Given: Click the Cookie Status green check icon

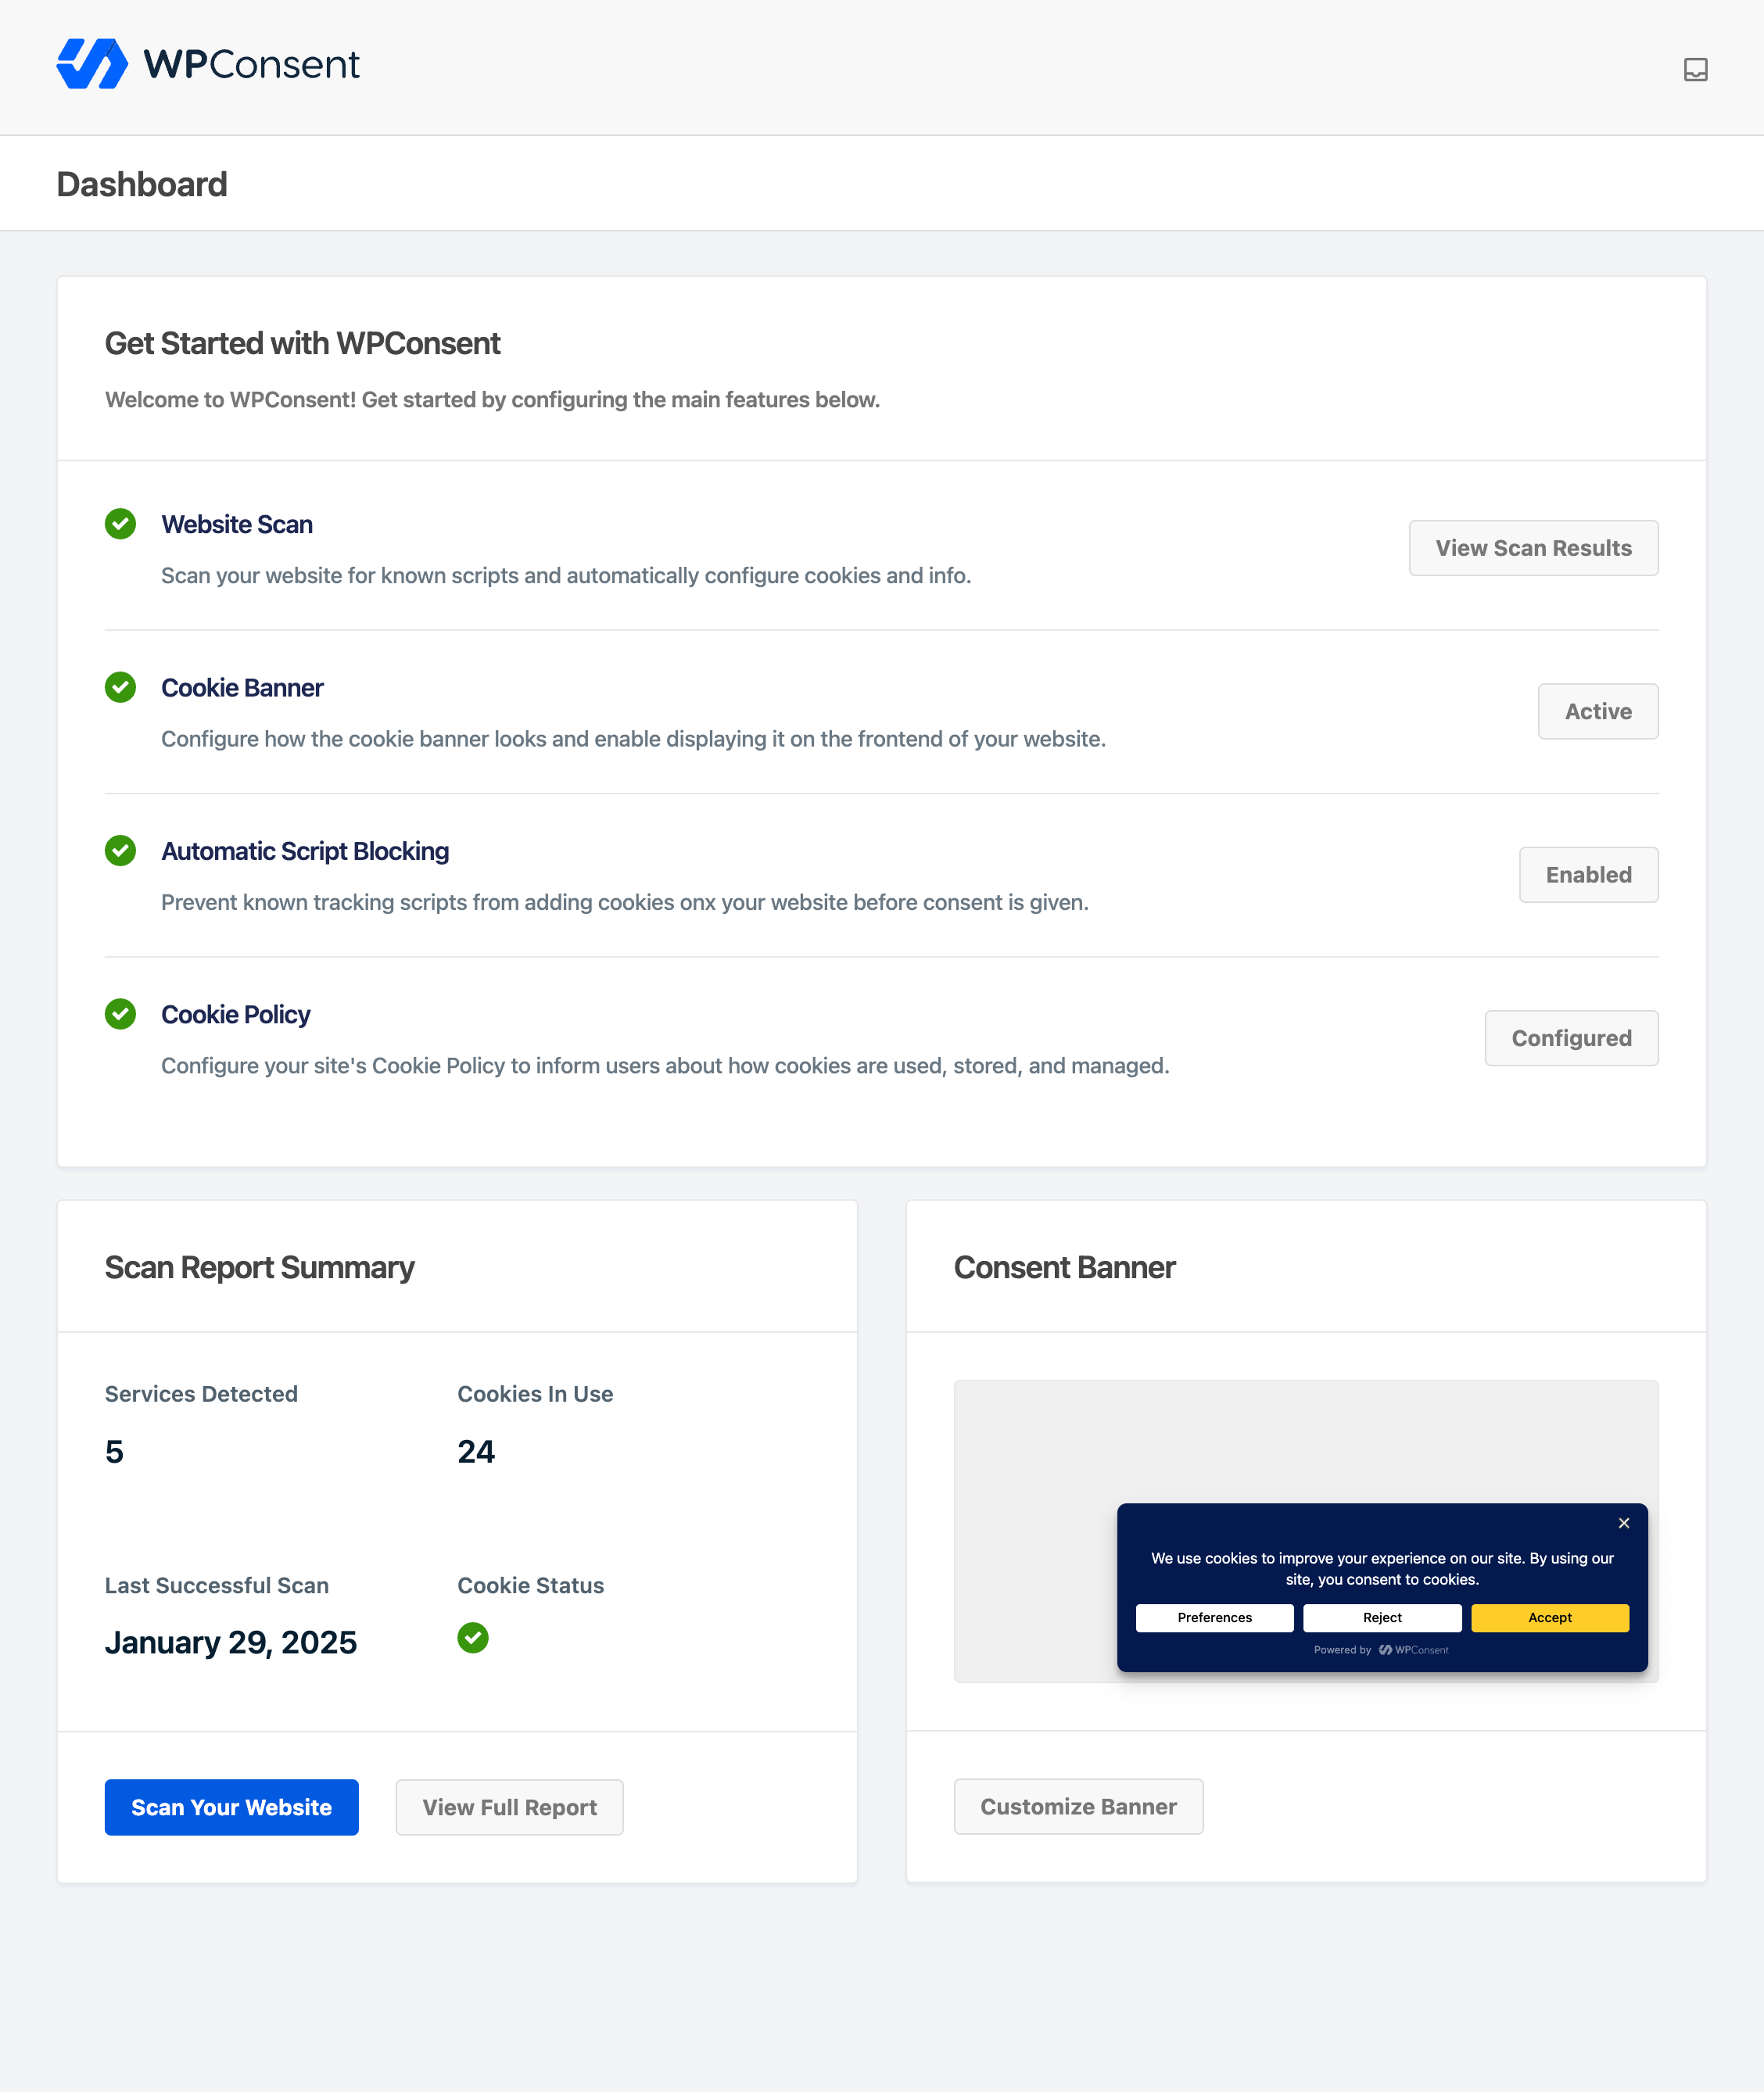Looking at the screenshot, I should pyautogui.click(x=472, y=1638).
